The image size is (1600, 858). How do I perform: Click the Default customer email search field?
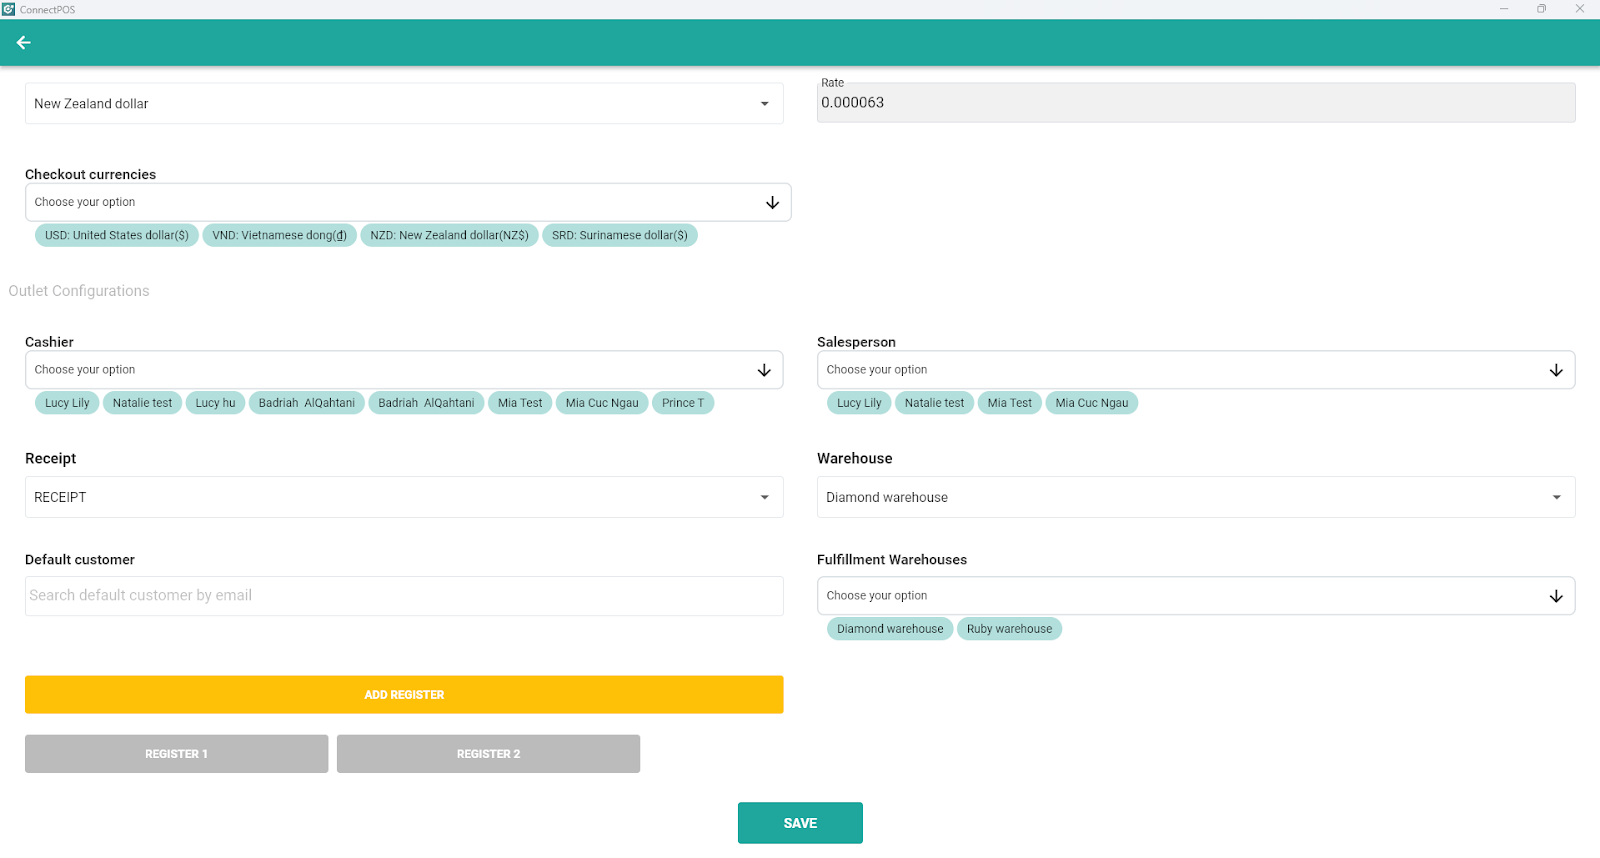(x=404, y=596)
